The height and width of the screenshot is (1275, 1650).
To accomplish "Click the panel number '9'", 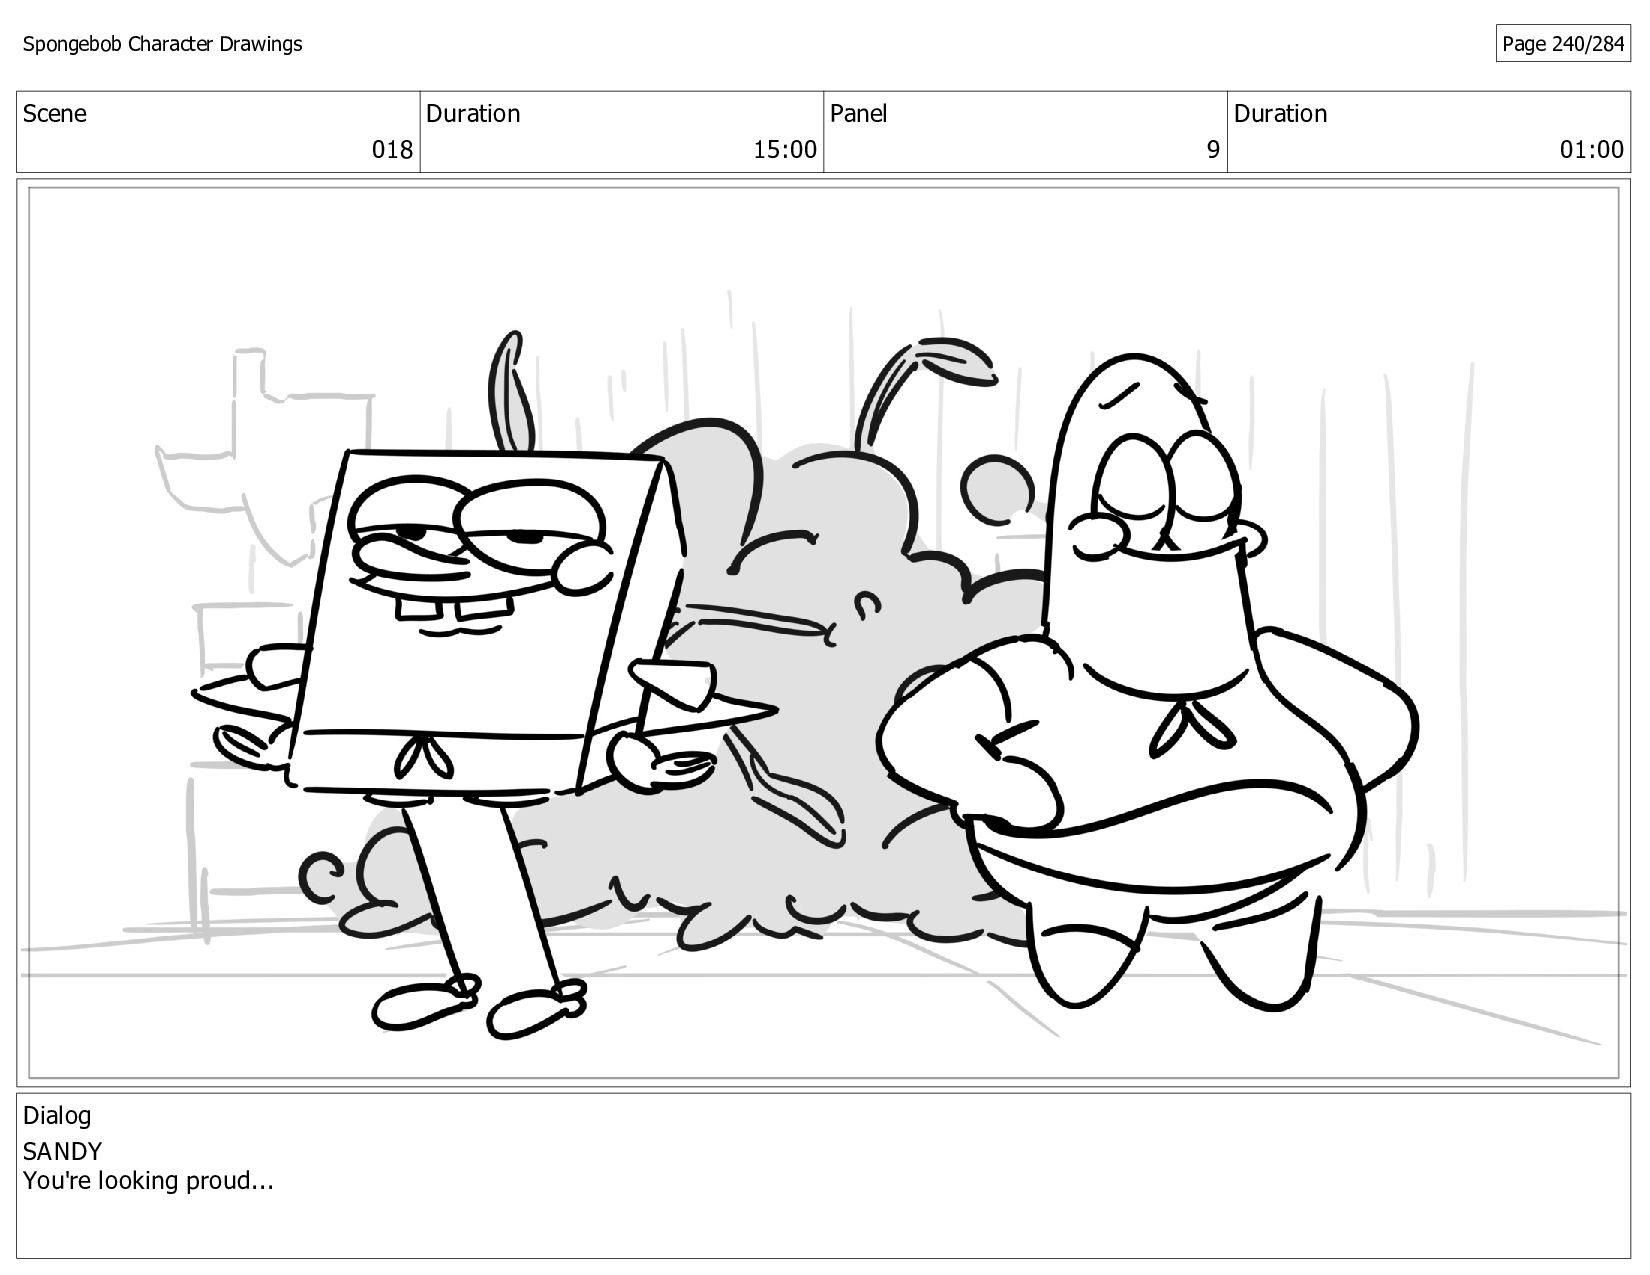I will coord(1213,150).
